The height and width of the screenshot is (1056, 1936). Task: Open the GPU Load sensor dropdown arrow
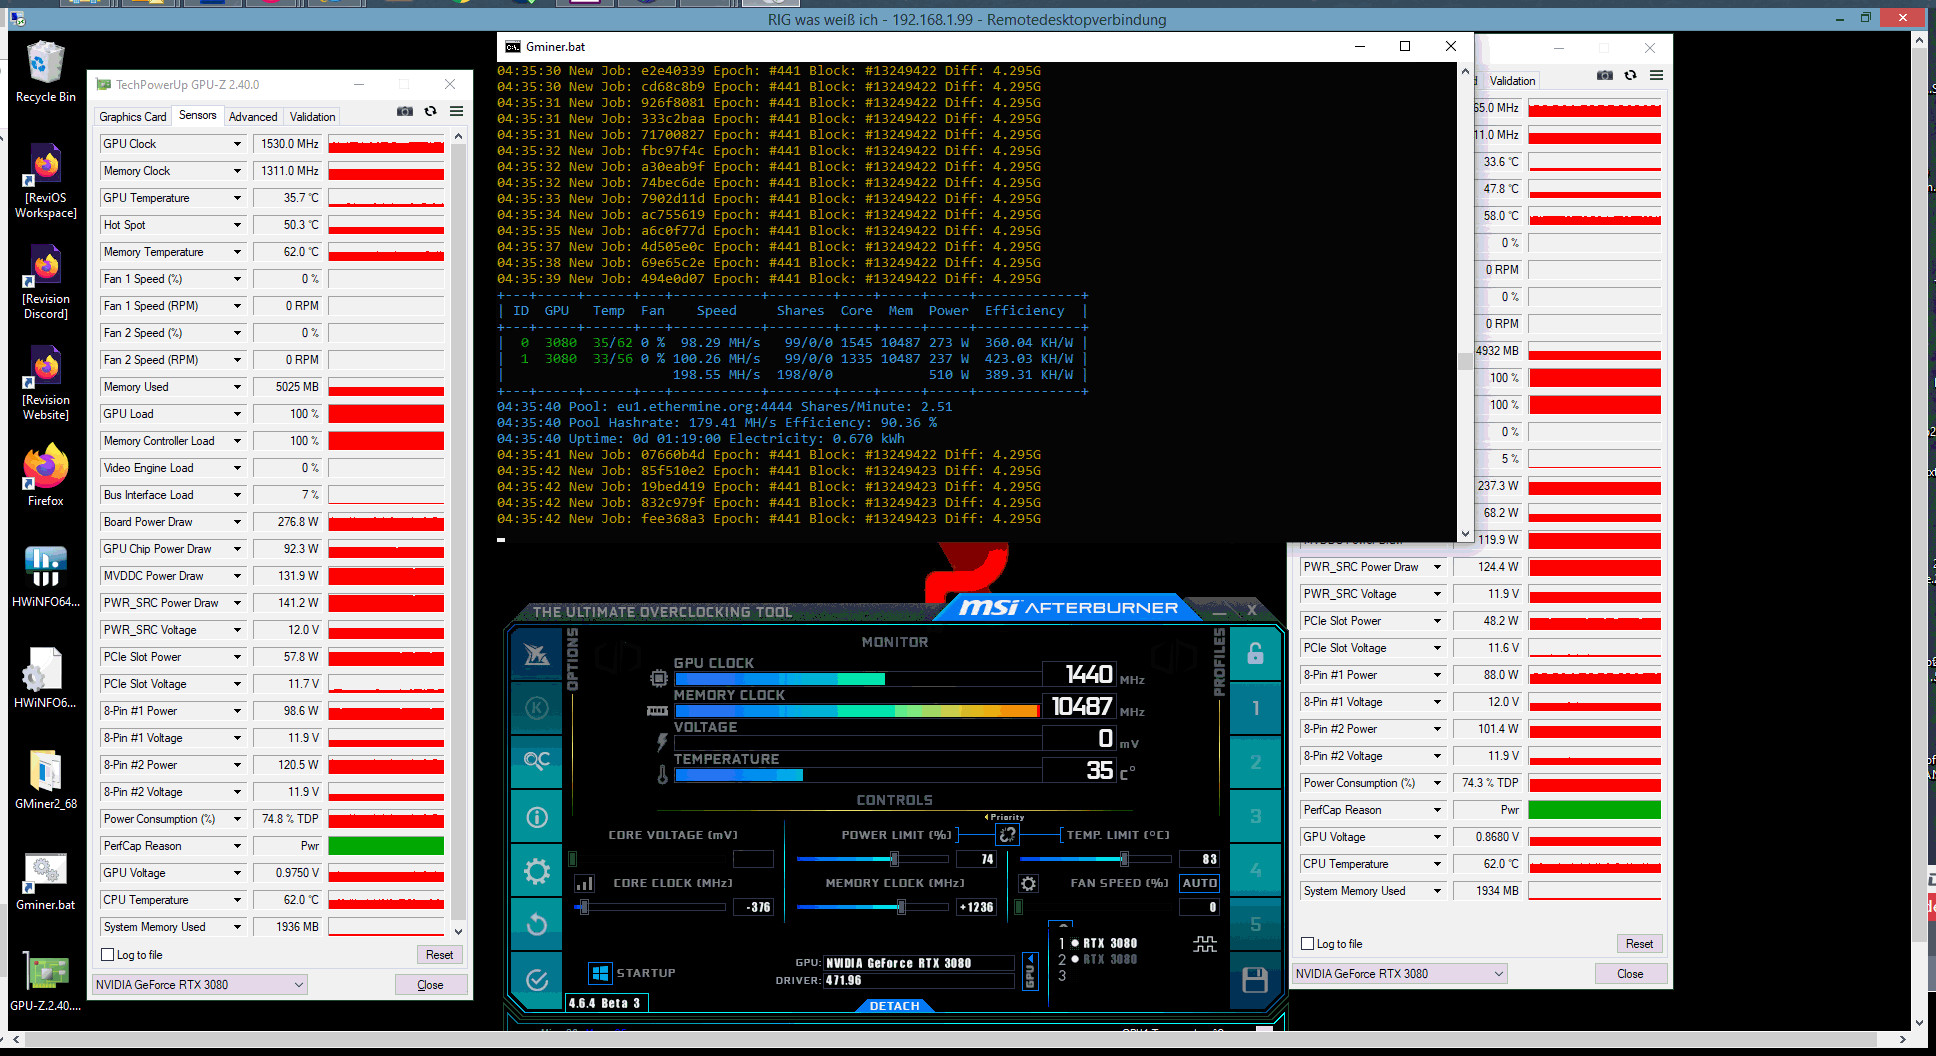[237, 414]
